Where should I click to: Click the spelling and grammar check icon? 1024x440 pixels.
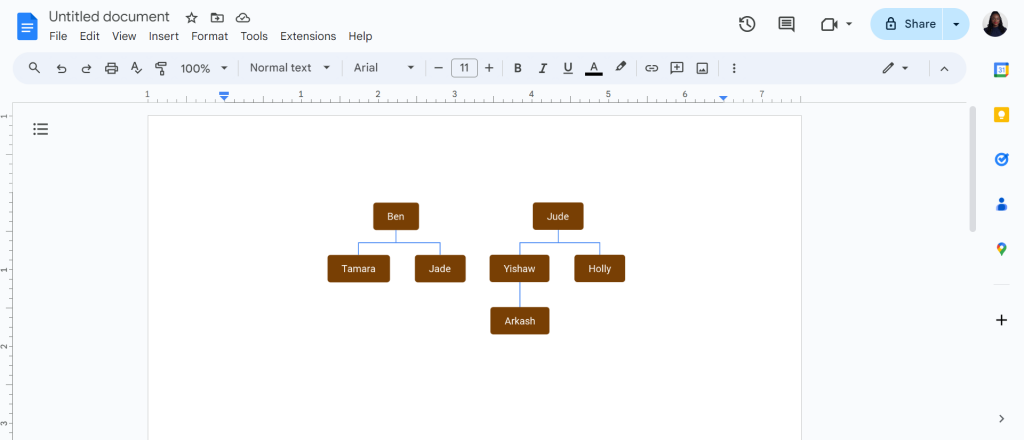[x=136, y=68]
